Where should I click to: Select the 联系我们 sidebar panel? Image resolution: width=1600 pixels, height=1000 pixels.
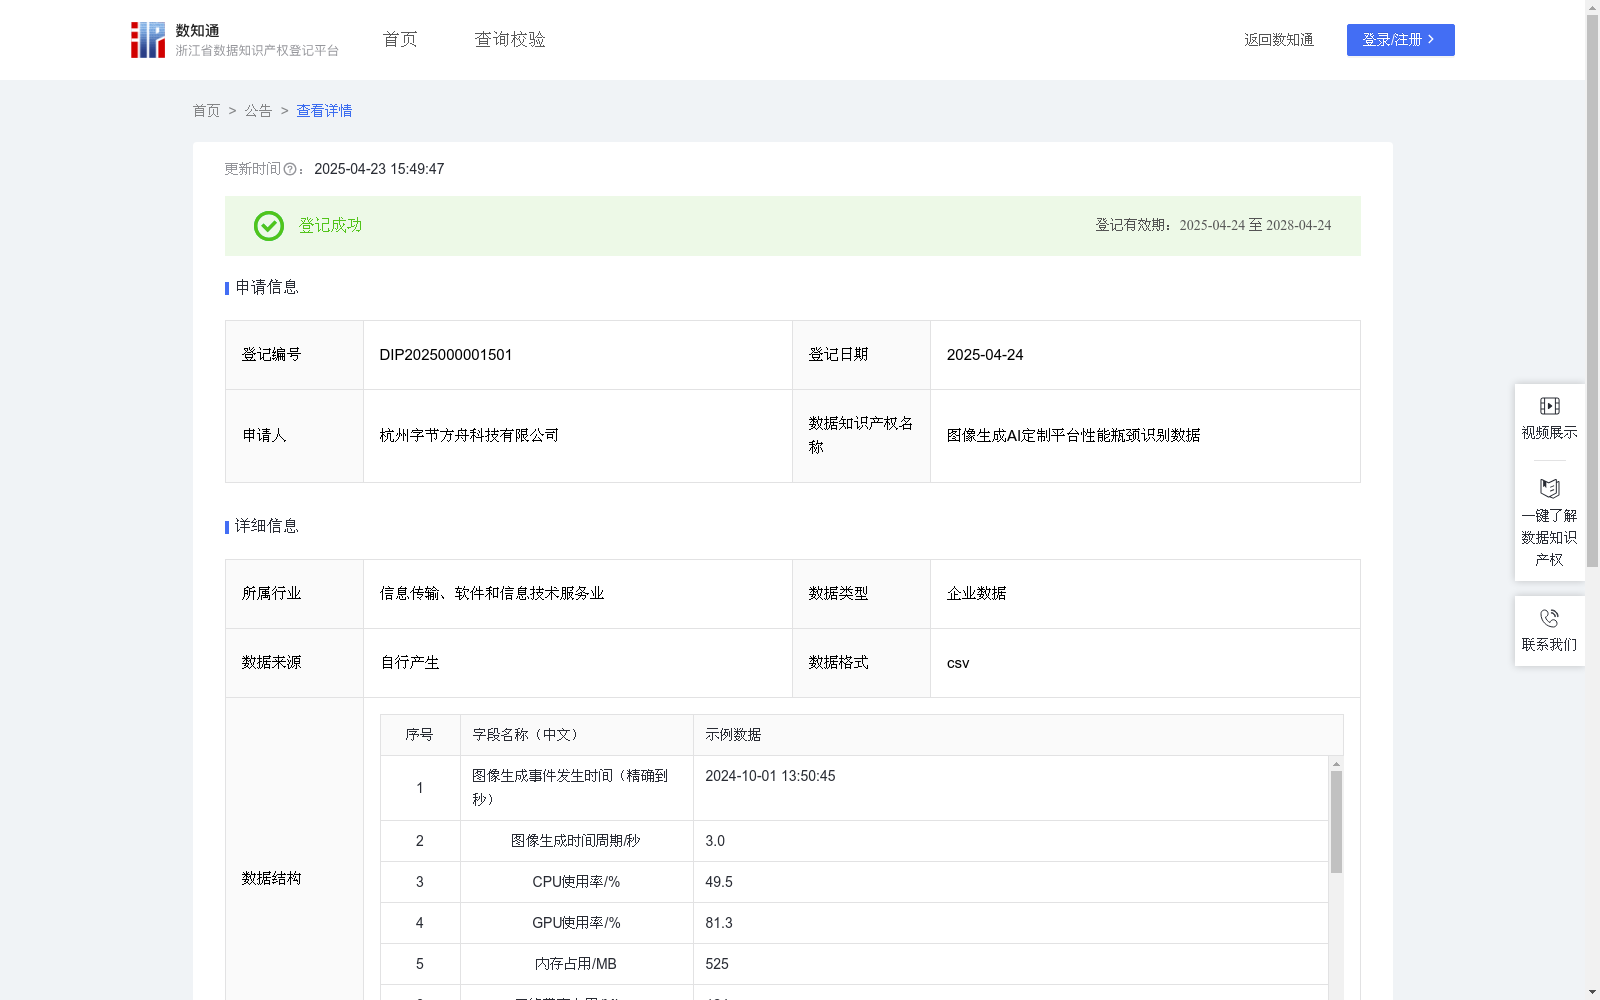point(1549,631)
